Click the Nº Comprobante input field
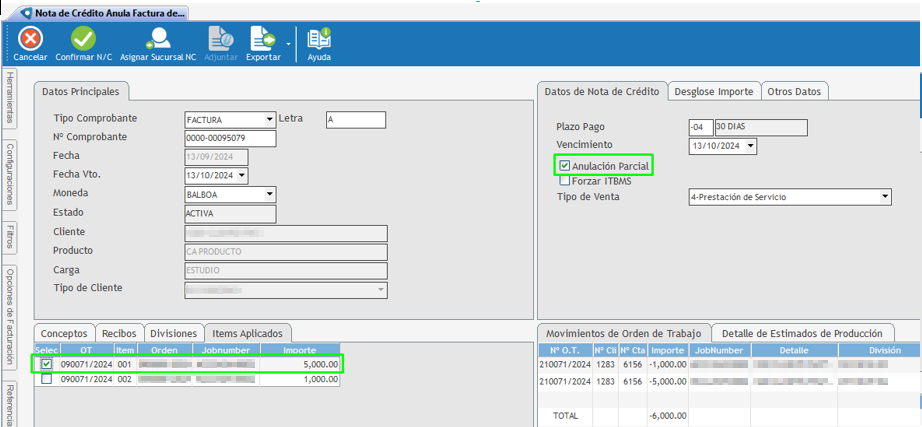The image size is (922, 427). [230, 138]
